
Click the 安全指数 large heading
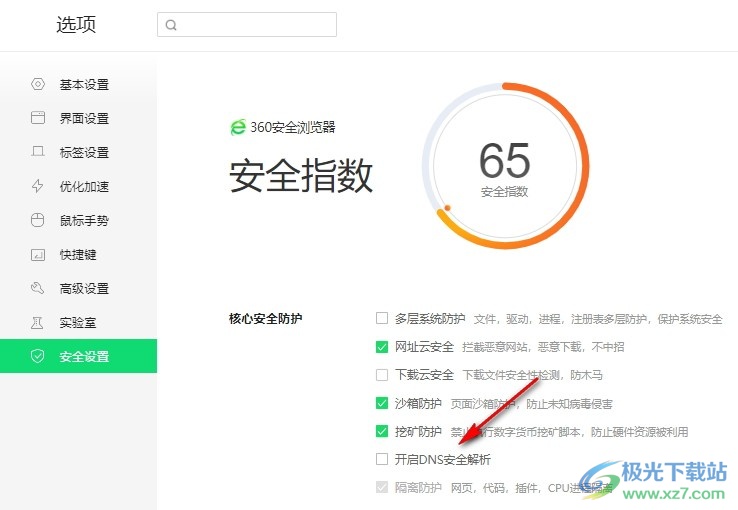tap(301, 175)
